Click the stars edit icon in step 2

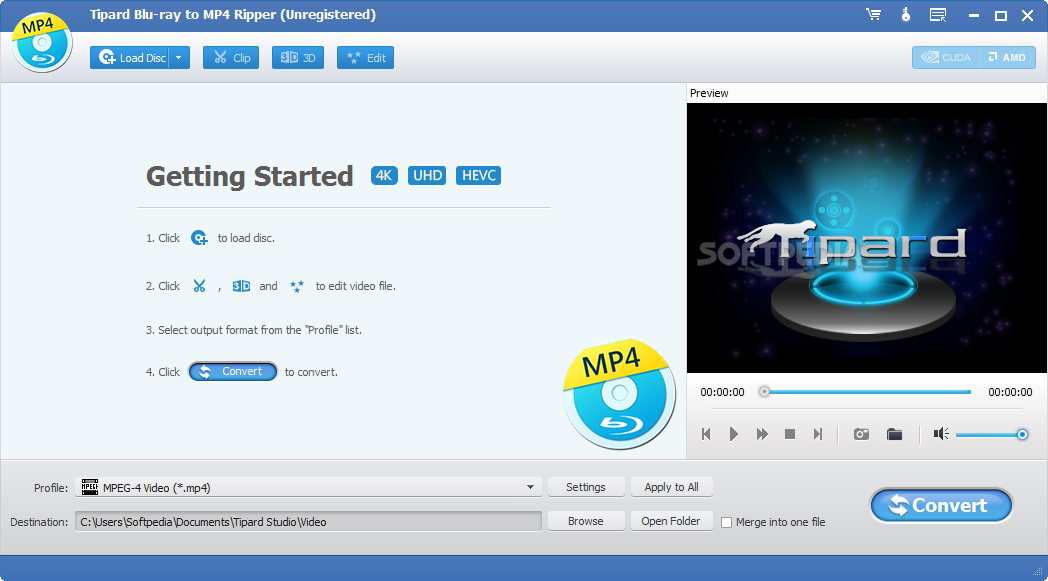(x=297, y=286)
